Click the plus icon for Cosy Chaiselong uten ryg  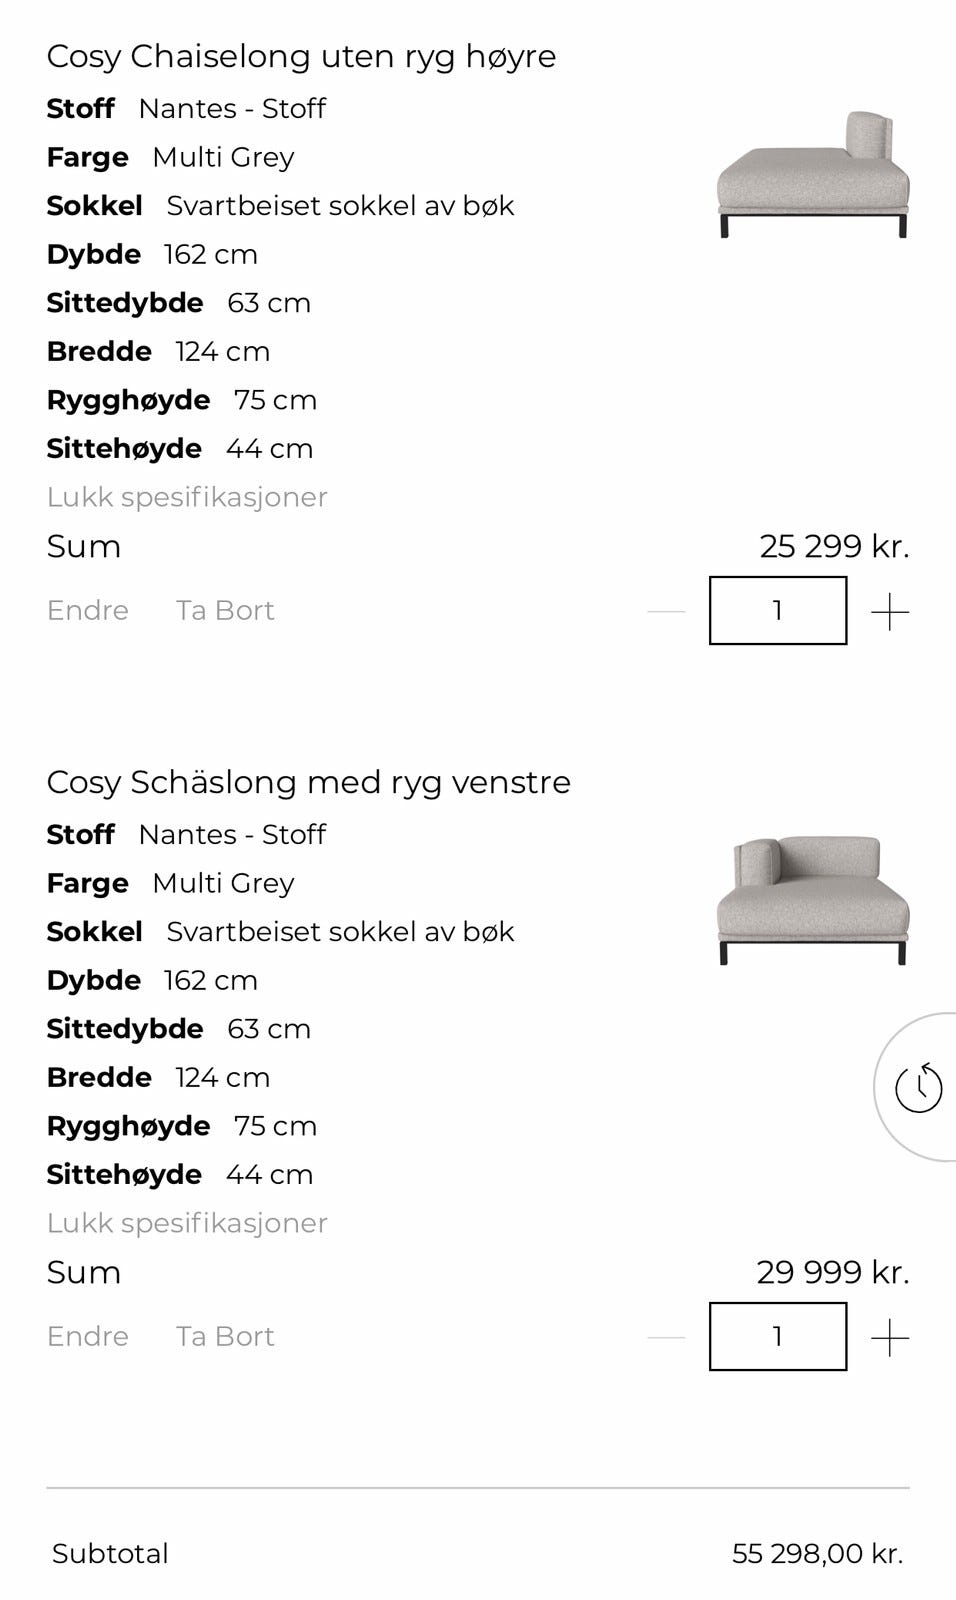coord(891,610)
